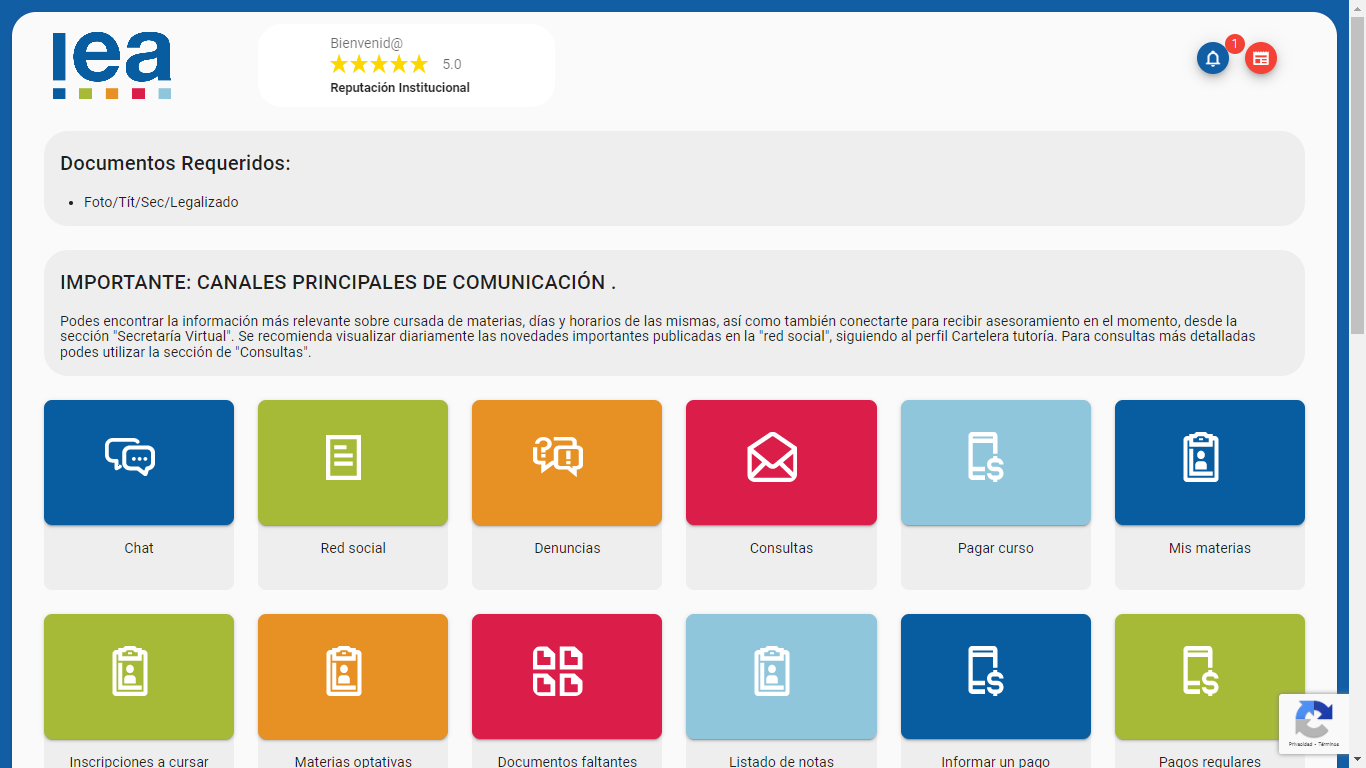Screen dimensions: 1366x768
Task: Click the red news board icon
Action: pos(1261,58)
